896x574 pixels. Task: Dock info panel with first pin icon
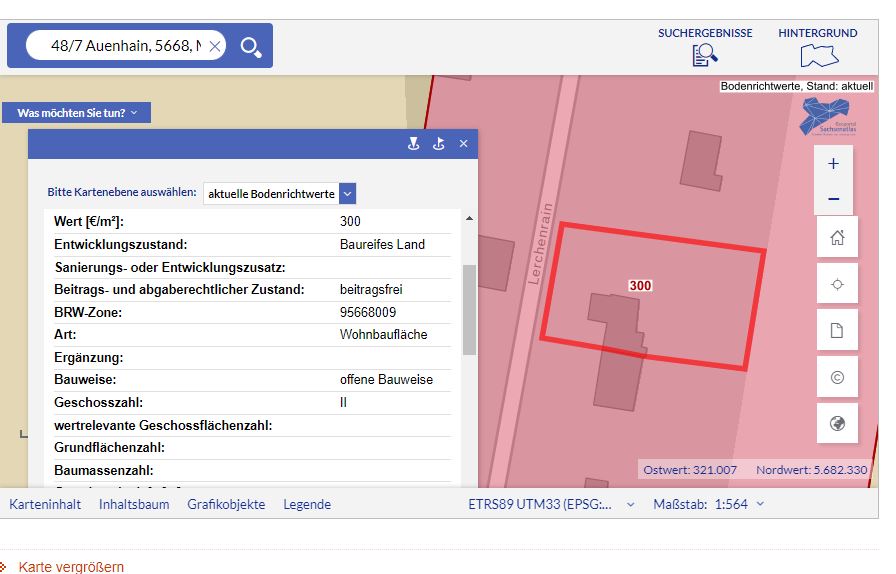click(414, 144)
